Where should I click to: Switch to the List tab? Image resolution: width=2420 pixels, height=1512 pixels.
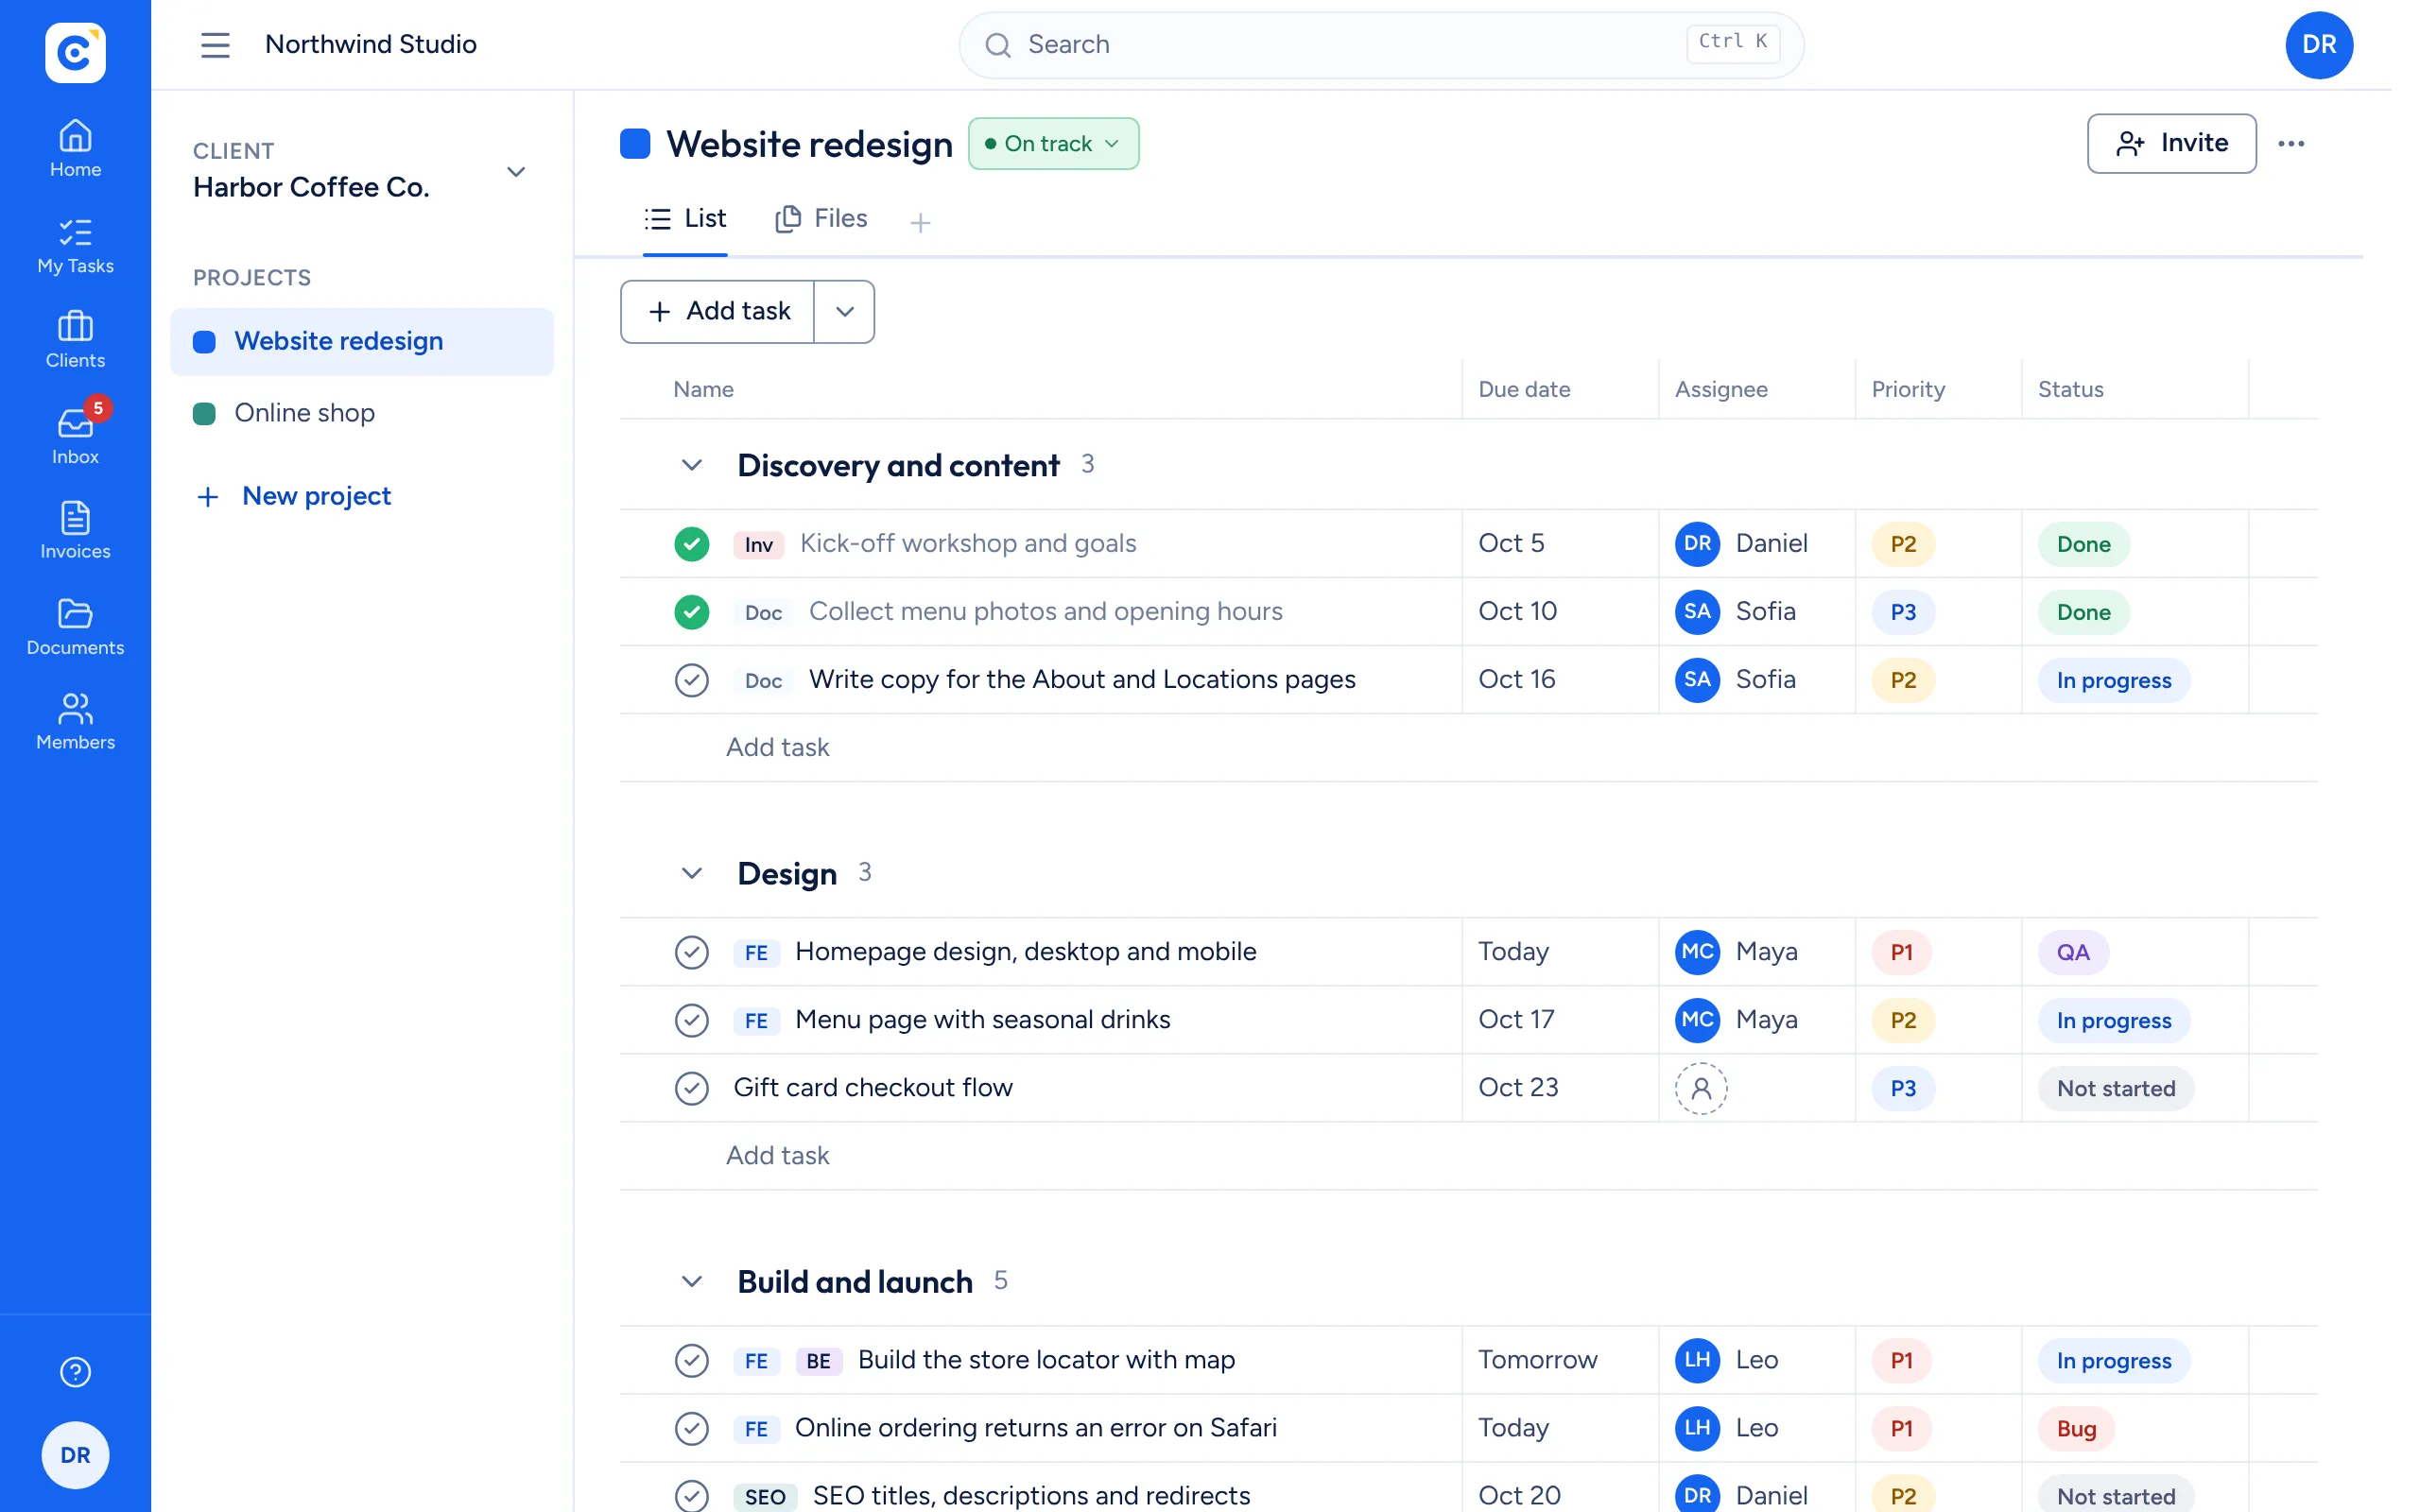pyautogui.click(x=685, y=219)
